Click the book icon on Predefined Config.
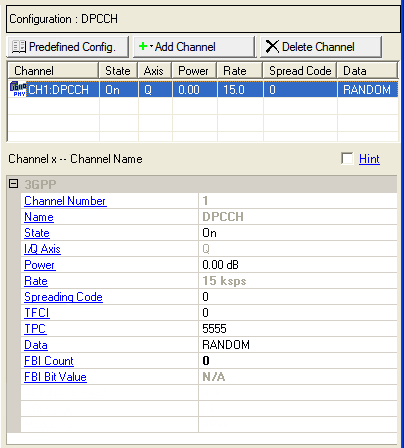Viewport: 404px width, 448px height. [x=18, y=47]
